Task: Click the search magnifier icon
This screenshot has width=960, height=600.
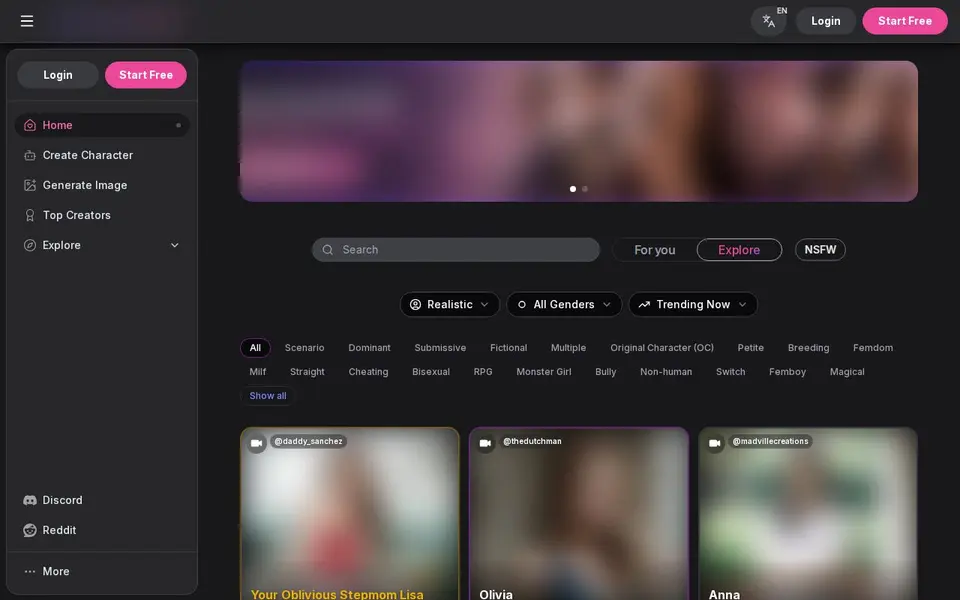Action: tap(328, 250)
